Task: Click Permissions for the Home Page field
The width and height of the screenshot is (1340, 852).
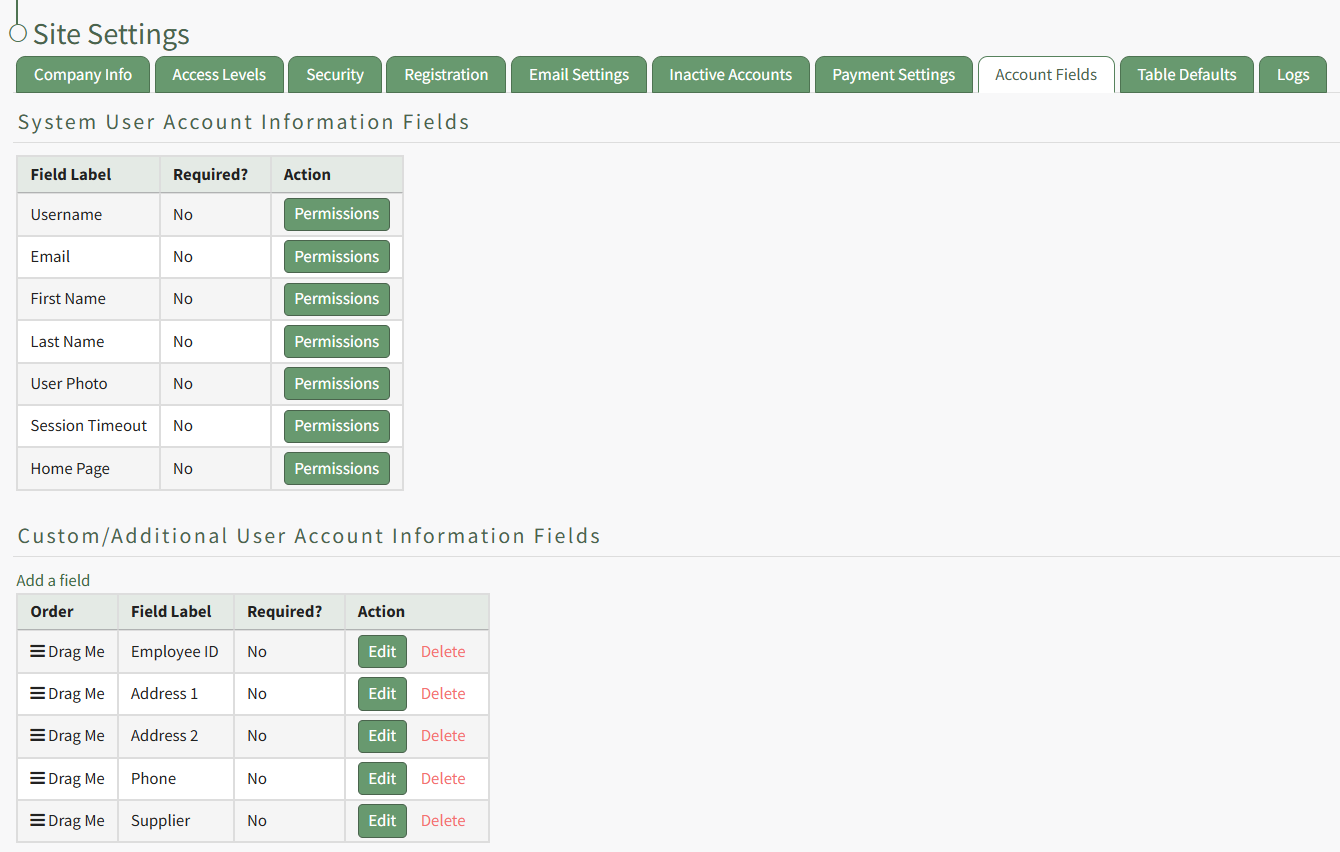Action: pos(336,468)
